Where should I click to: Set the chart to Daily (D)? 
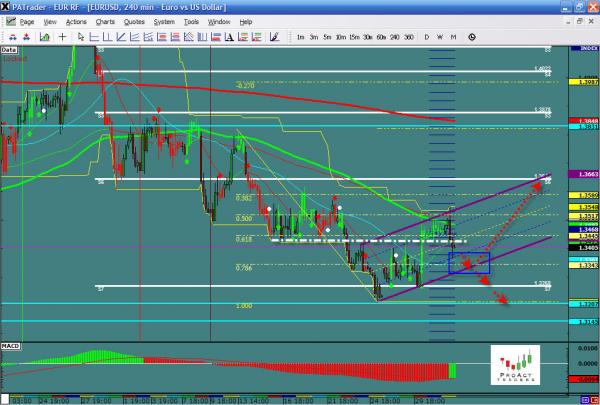pos(427,37)
